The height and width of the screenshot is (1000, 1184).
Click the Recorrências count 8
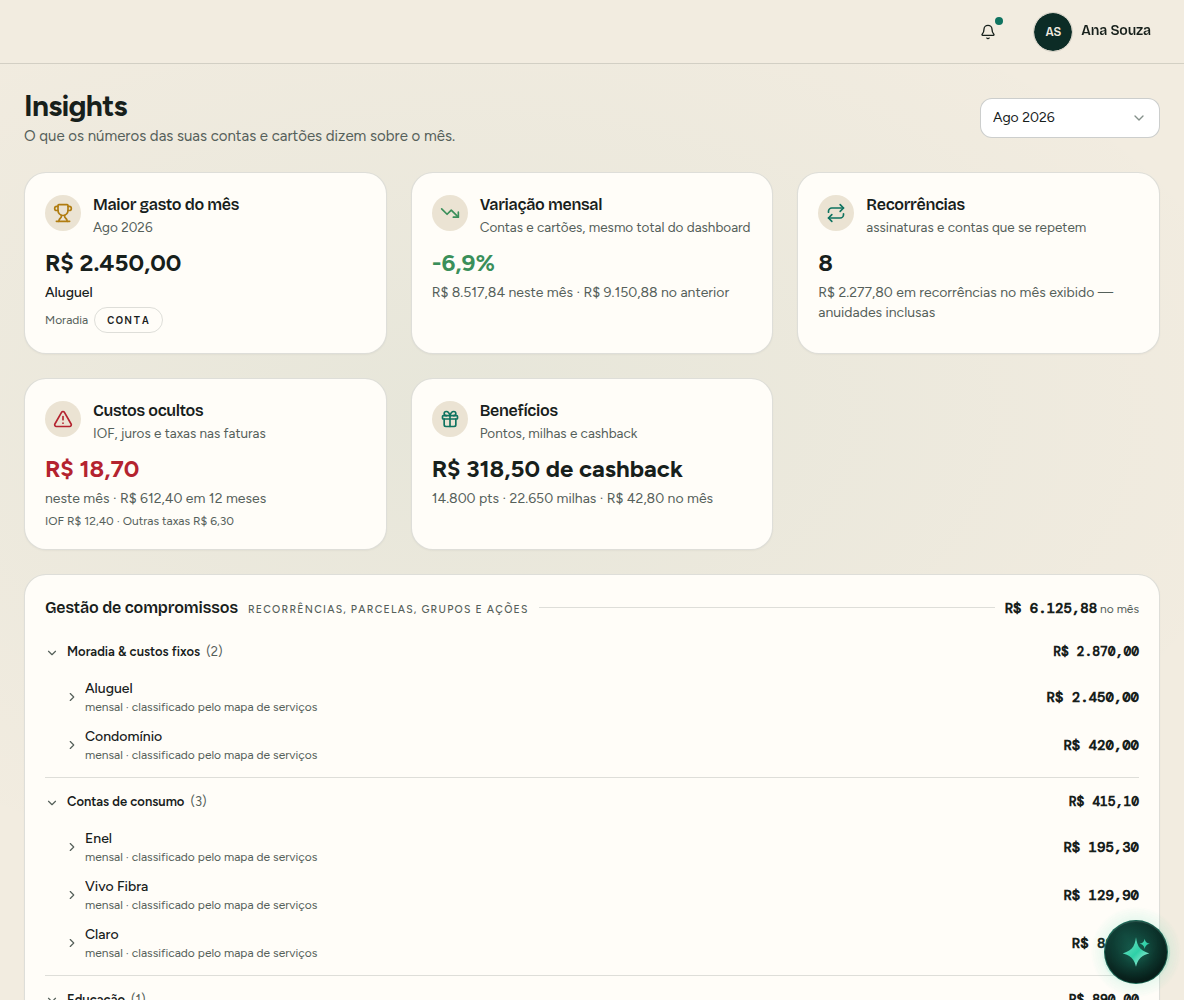coord(825,263)
